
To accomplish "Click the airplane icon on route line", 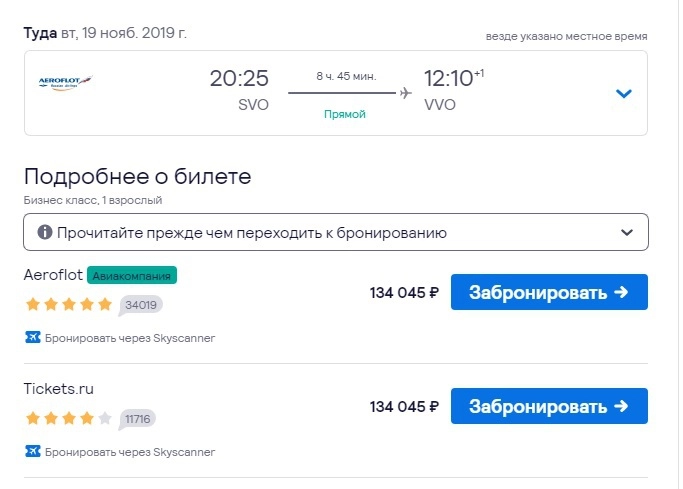I will click(x=405, y=93).
